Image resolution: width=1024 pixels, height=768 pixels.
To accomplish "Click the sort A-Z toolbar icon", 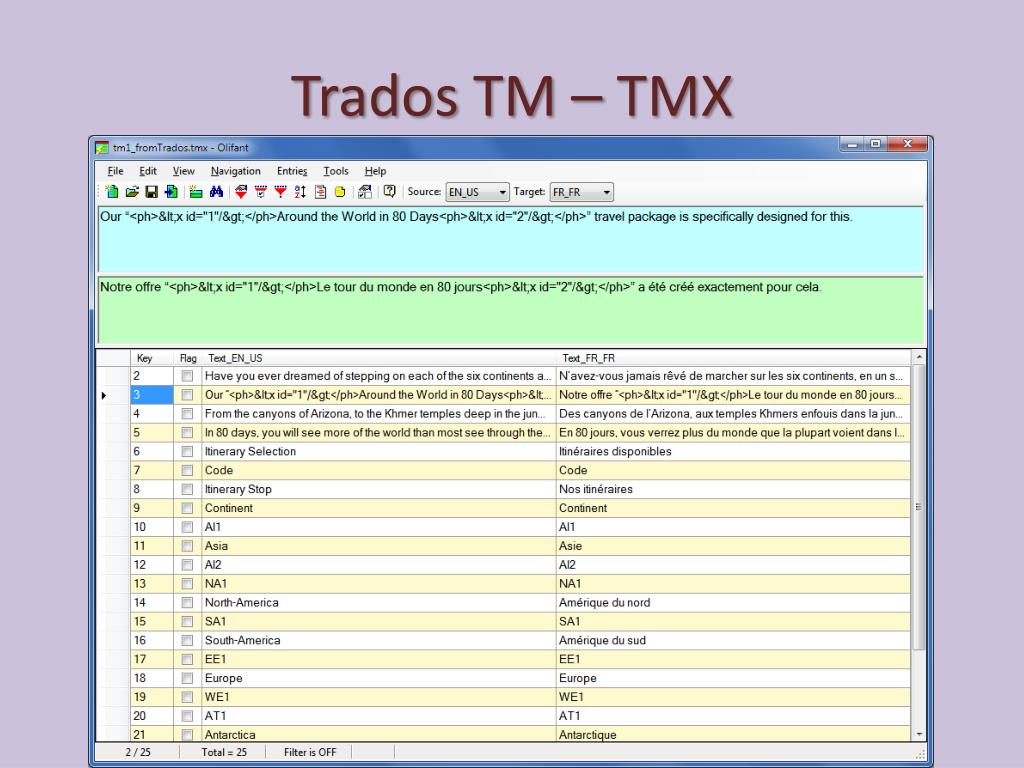I will pyautogui.click(x=300, y=191).
